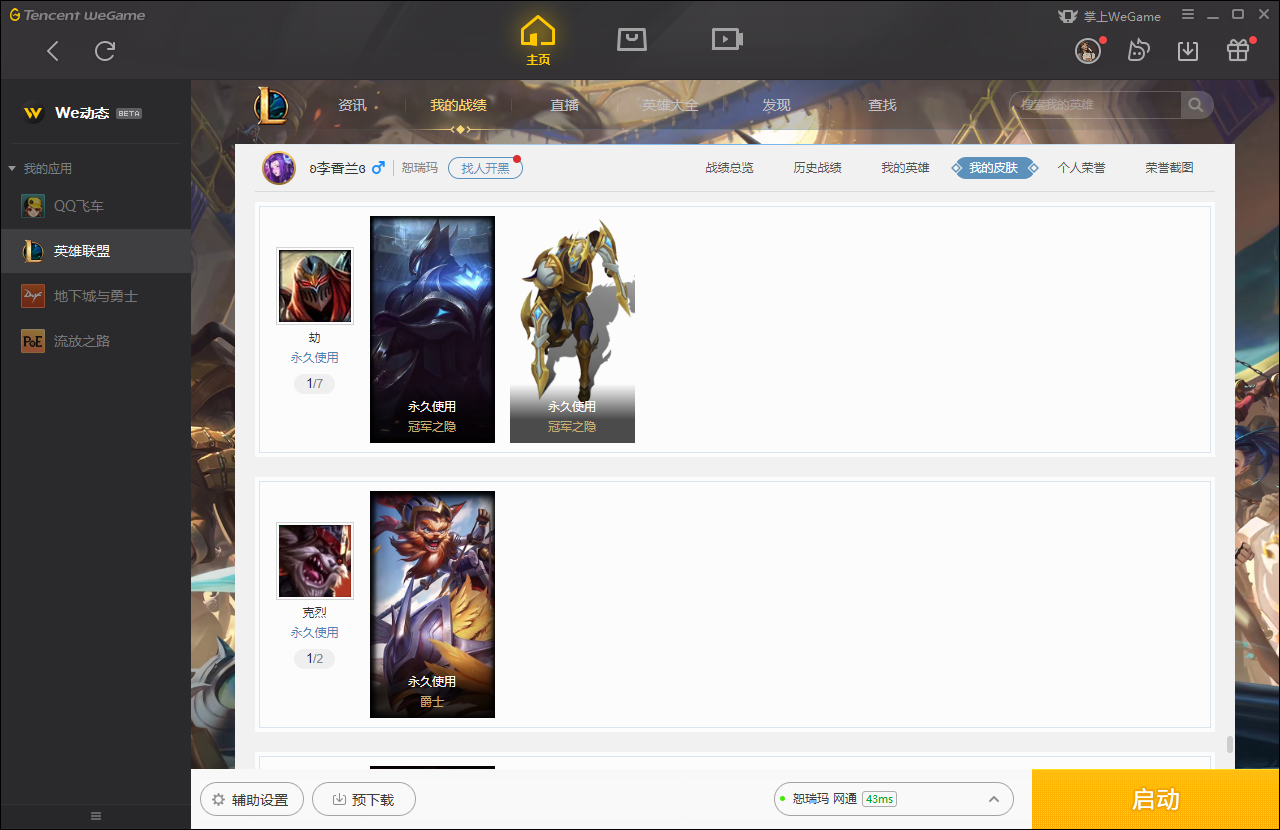Select 流放之路 in sidebar
The width and height of the screenshot is (1280, 830).
point(95,341)
